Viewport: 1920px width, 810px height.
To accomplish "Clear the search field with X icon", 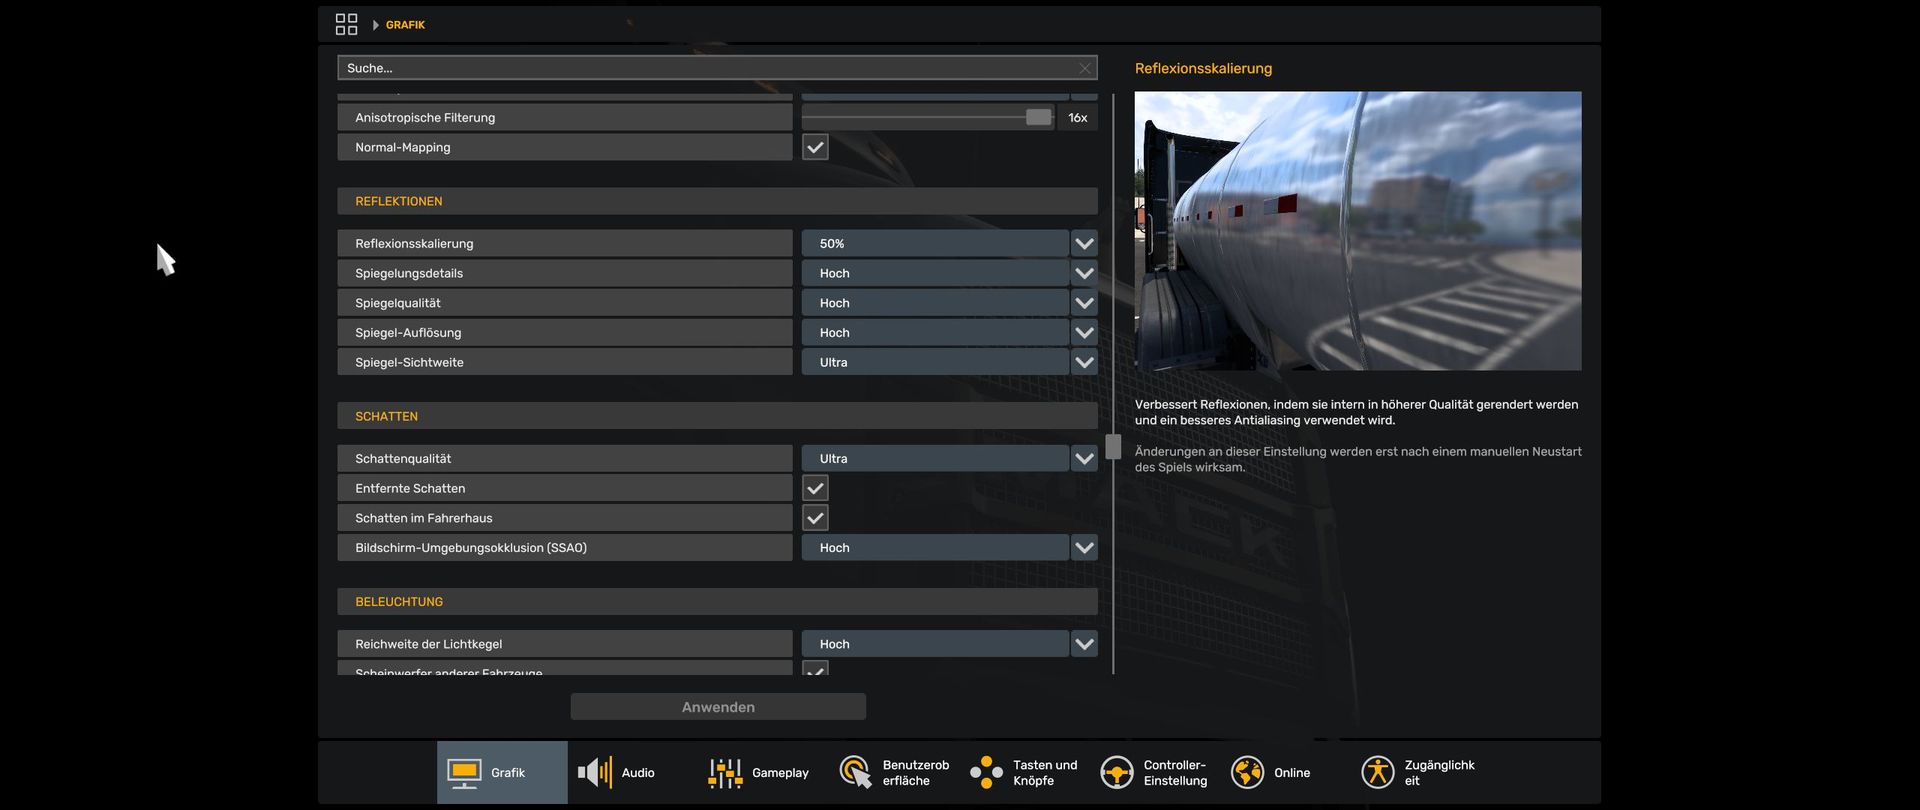I will click(x=1085, y=68).
